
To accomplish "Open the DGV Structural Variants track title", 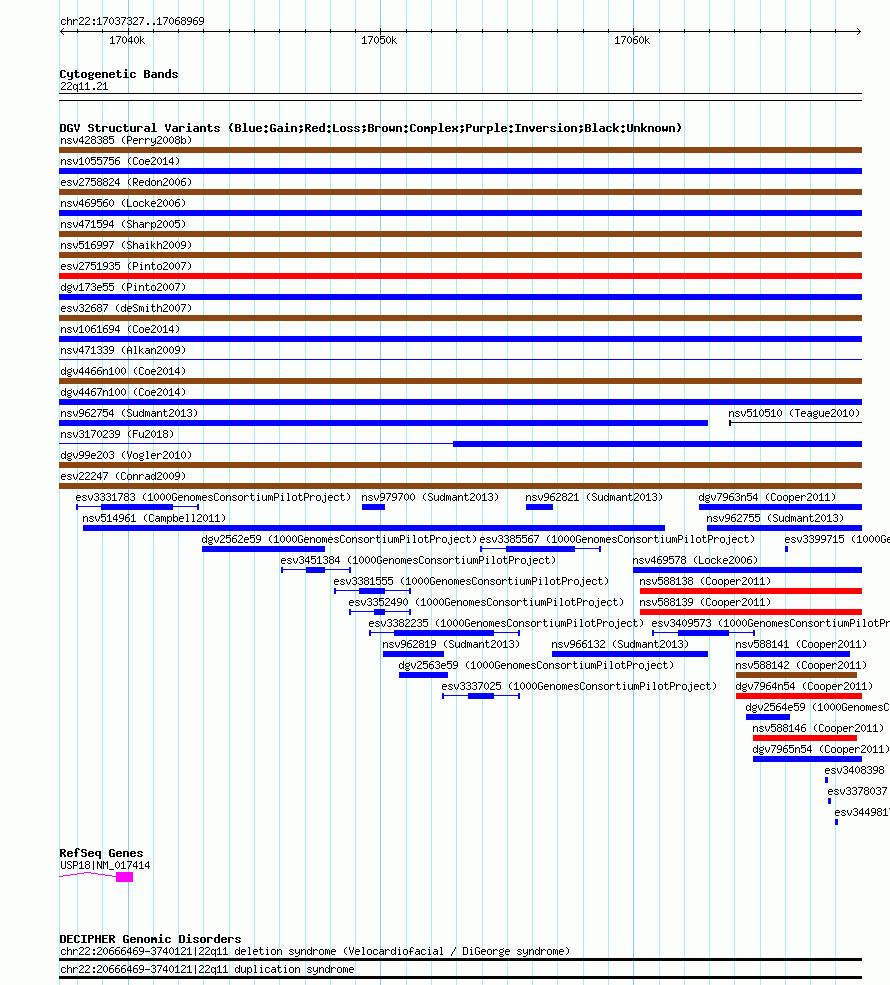I will pos(371,128).
